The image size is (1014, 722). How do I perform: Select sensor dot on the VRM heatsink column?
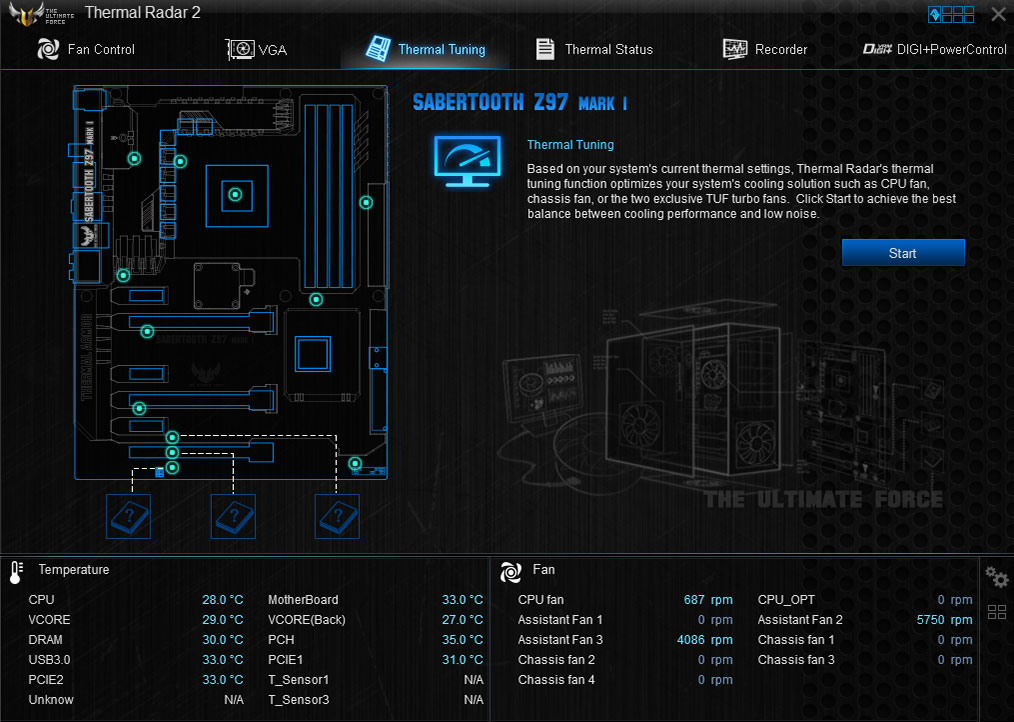click(180, 161)
